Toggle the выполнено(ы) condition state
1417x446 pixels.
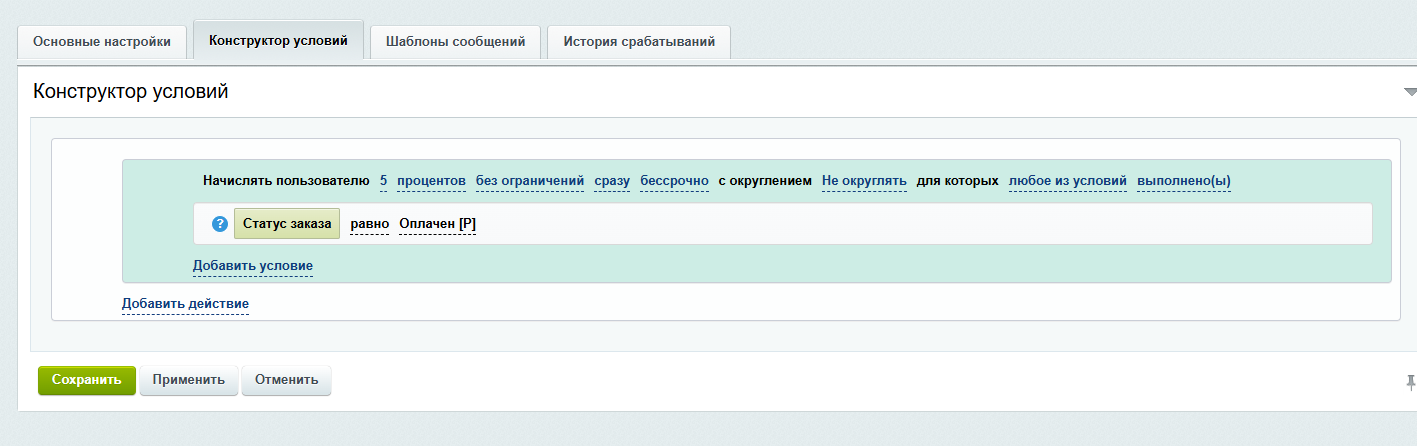1184,181
